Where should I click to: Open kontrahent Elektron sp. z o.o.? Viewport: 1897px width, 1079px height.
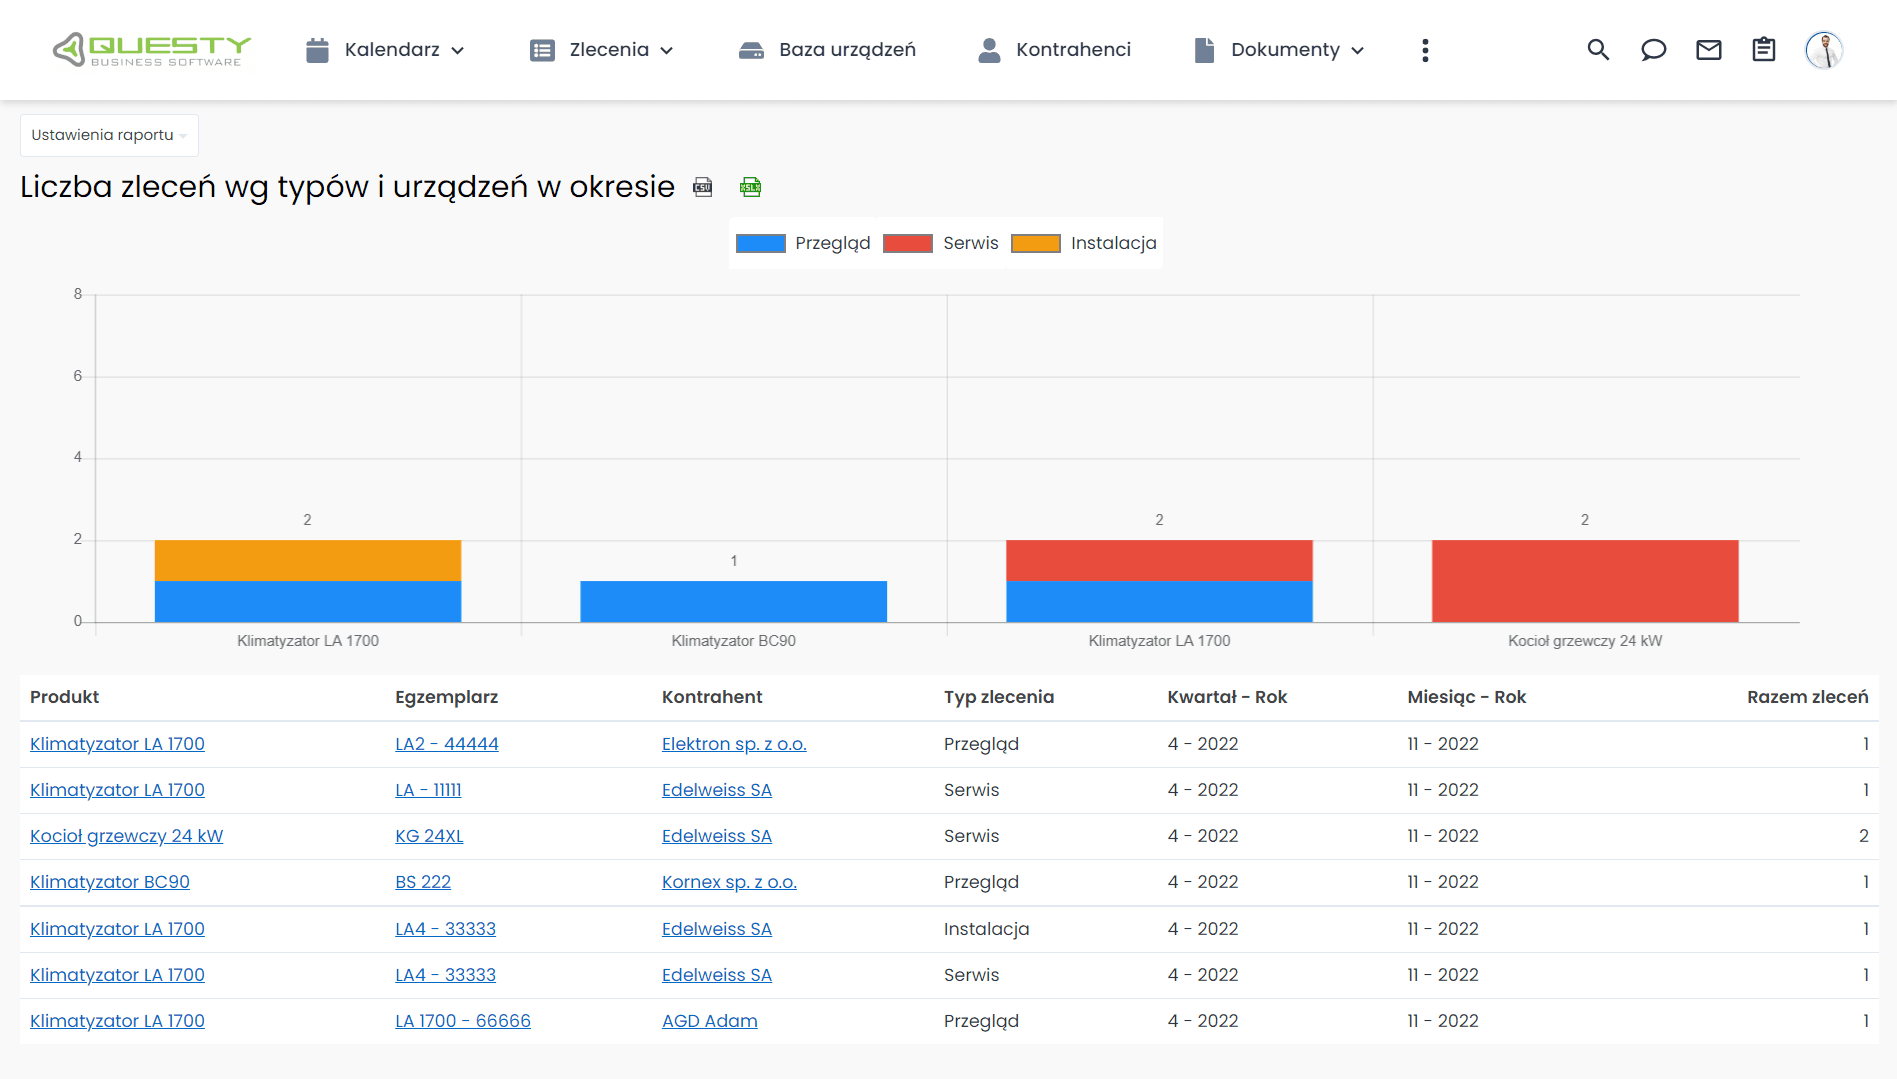click(x=734, y=744)
